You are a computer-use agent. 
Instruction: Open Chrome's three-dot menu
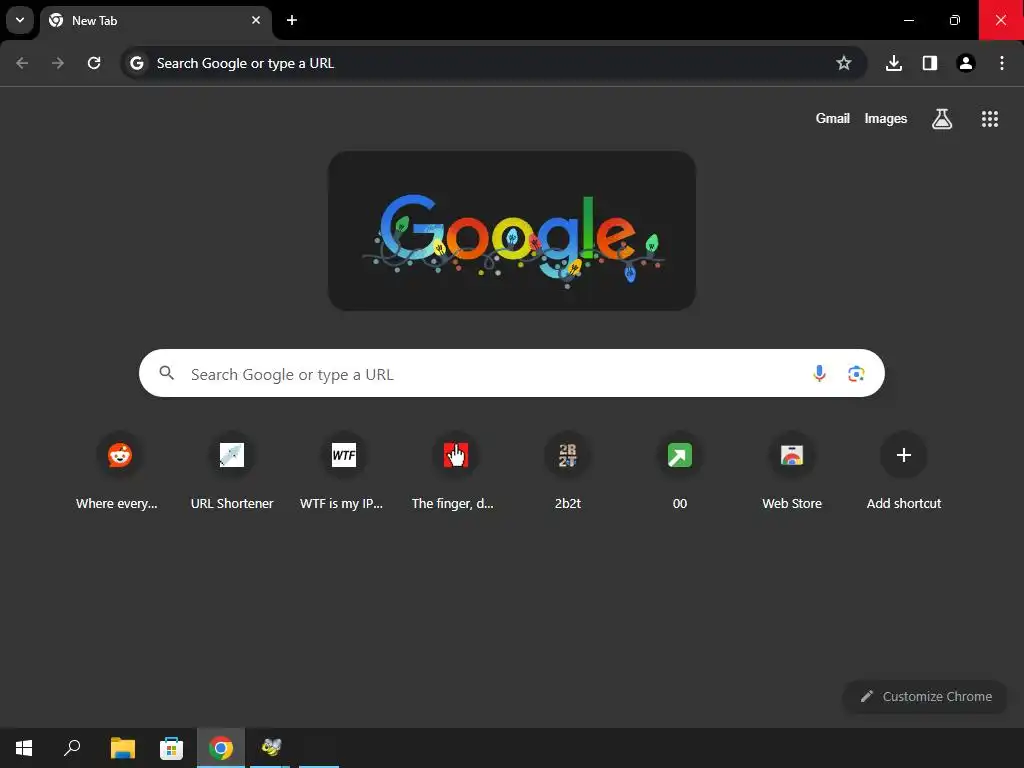click(x=1002, y=63)
